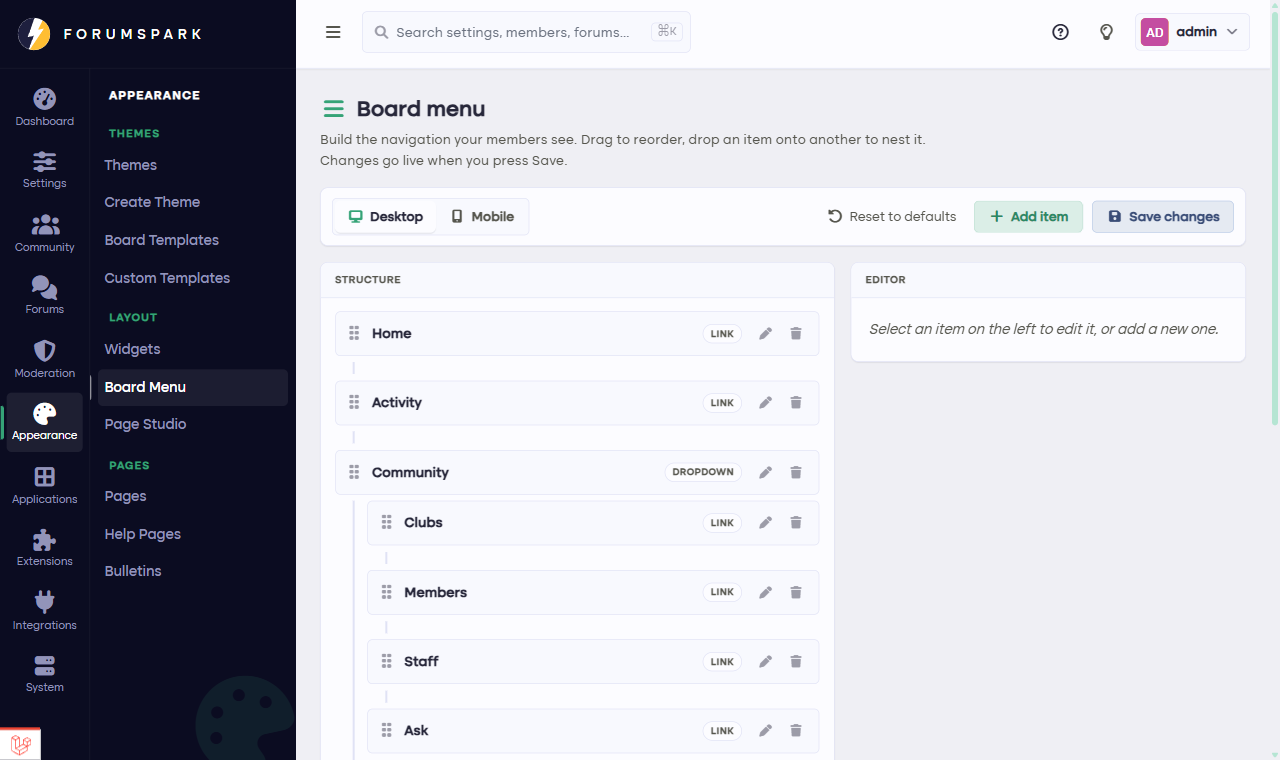The width and height of the screenshot is (1280, 760).
Task: Edit the Members menu item
Action: tap(766, 592)
